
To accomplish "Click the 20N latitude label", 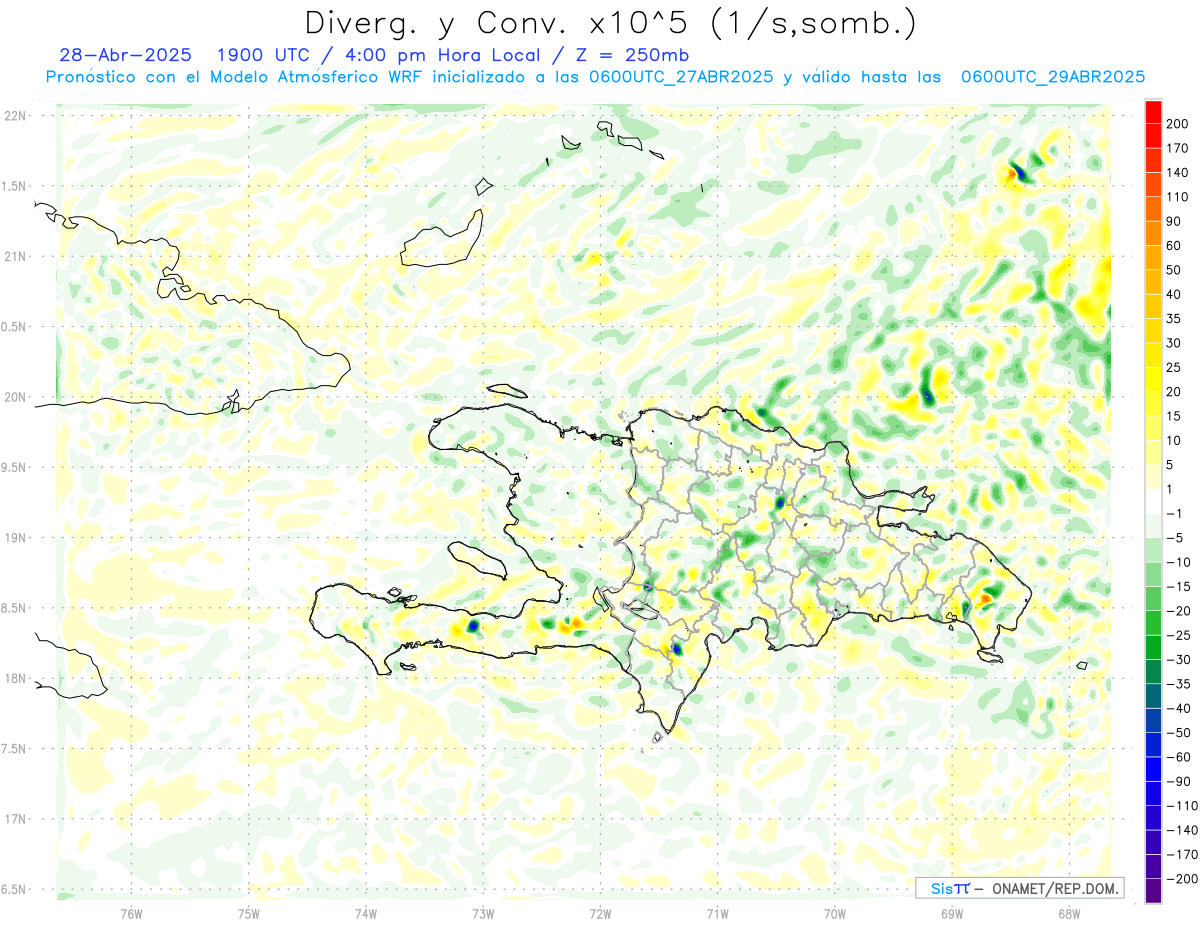I will click(14, 397).
